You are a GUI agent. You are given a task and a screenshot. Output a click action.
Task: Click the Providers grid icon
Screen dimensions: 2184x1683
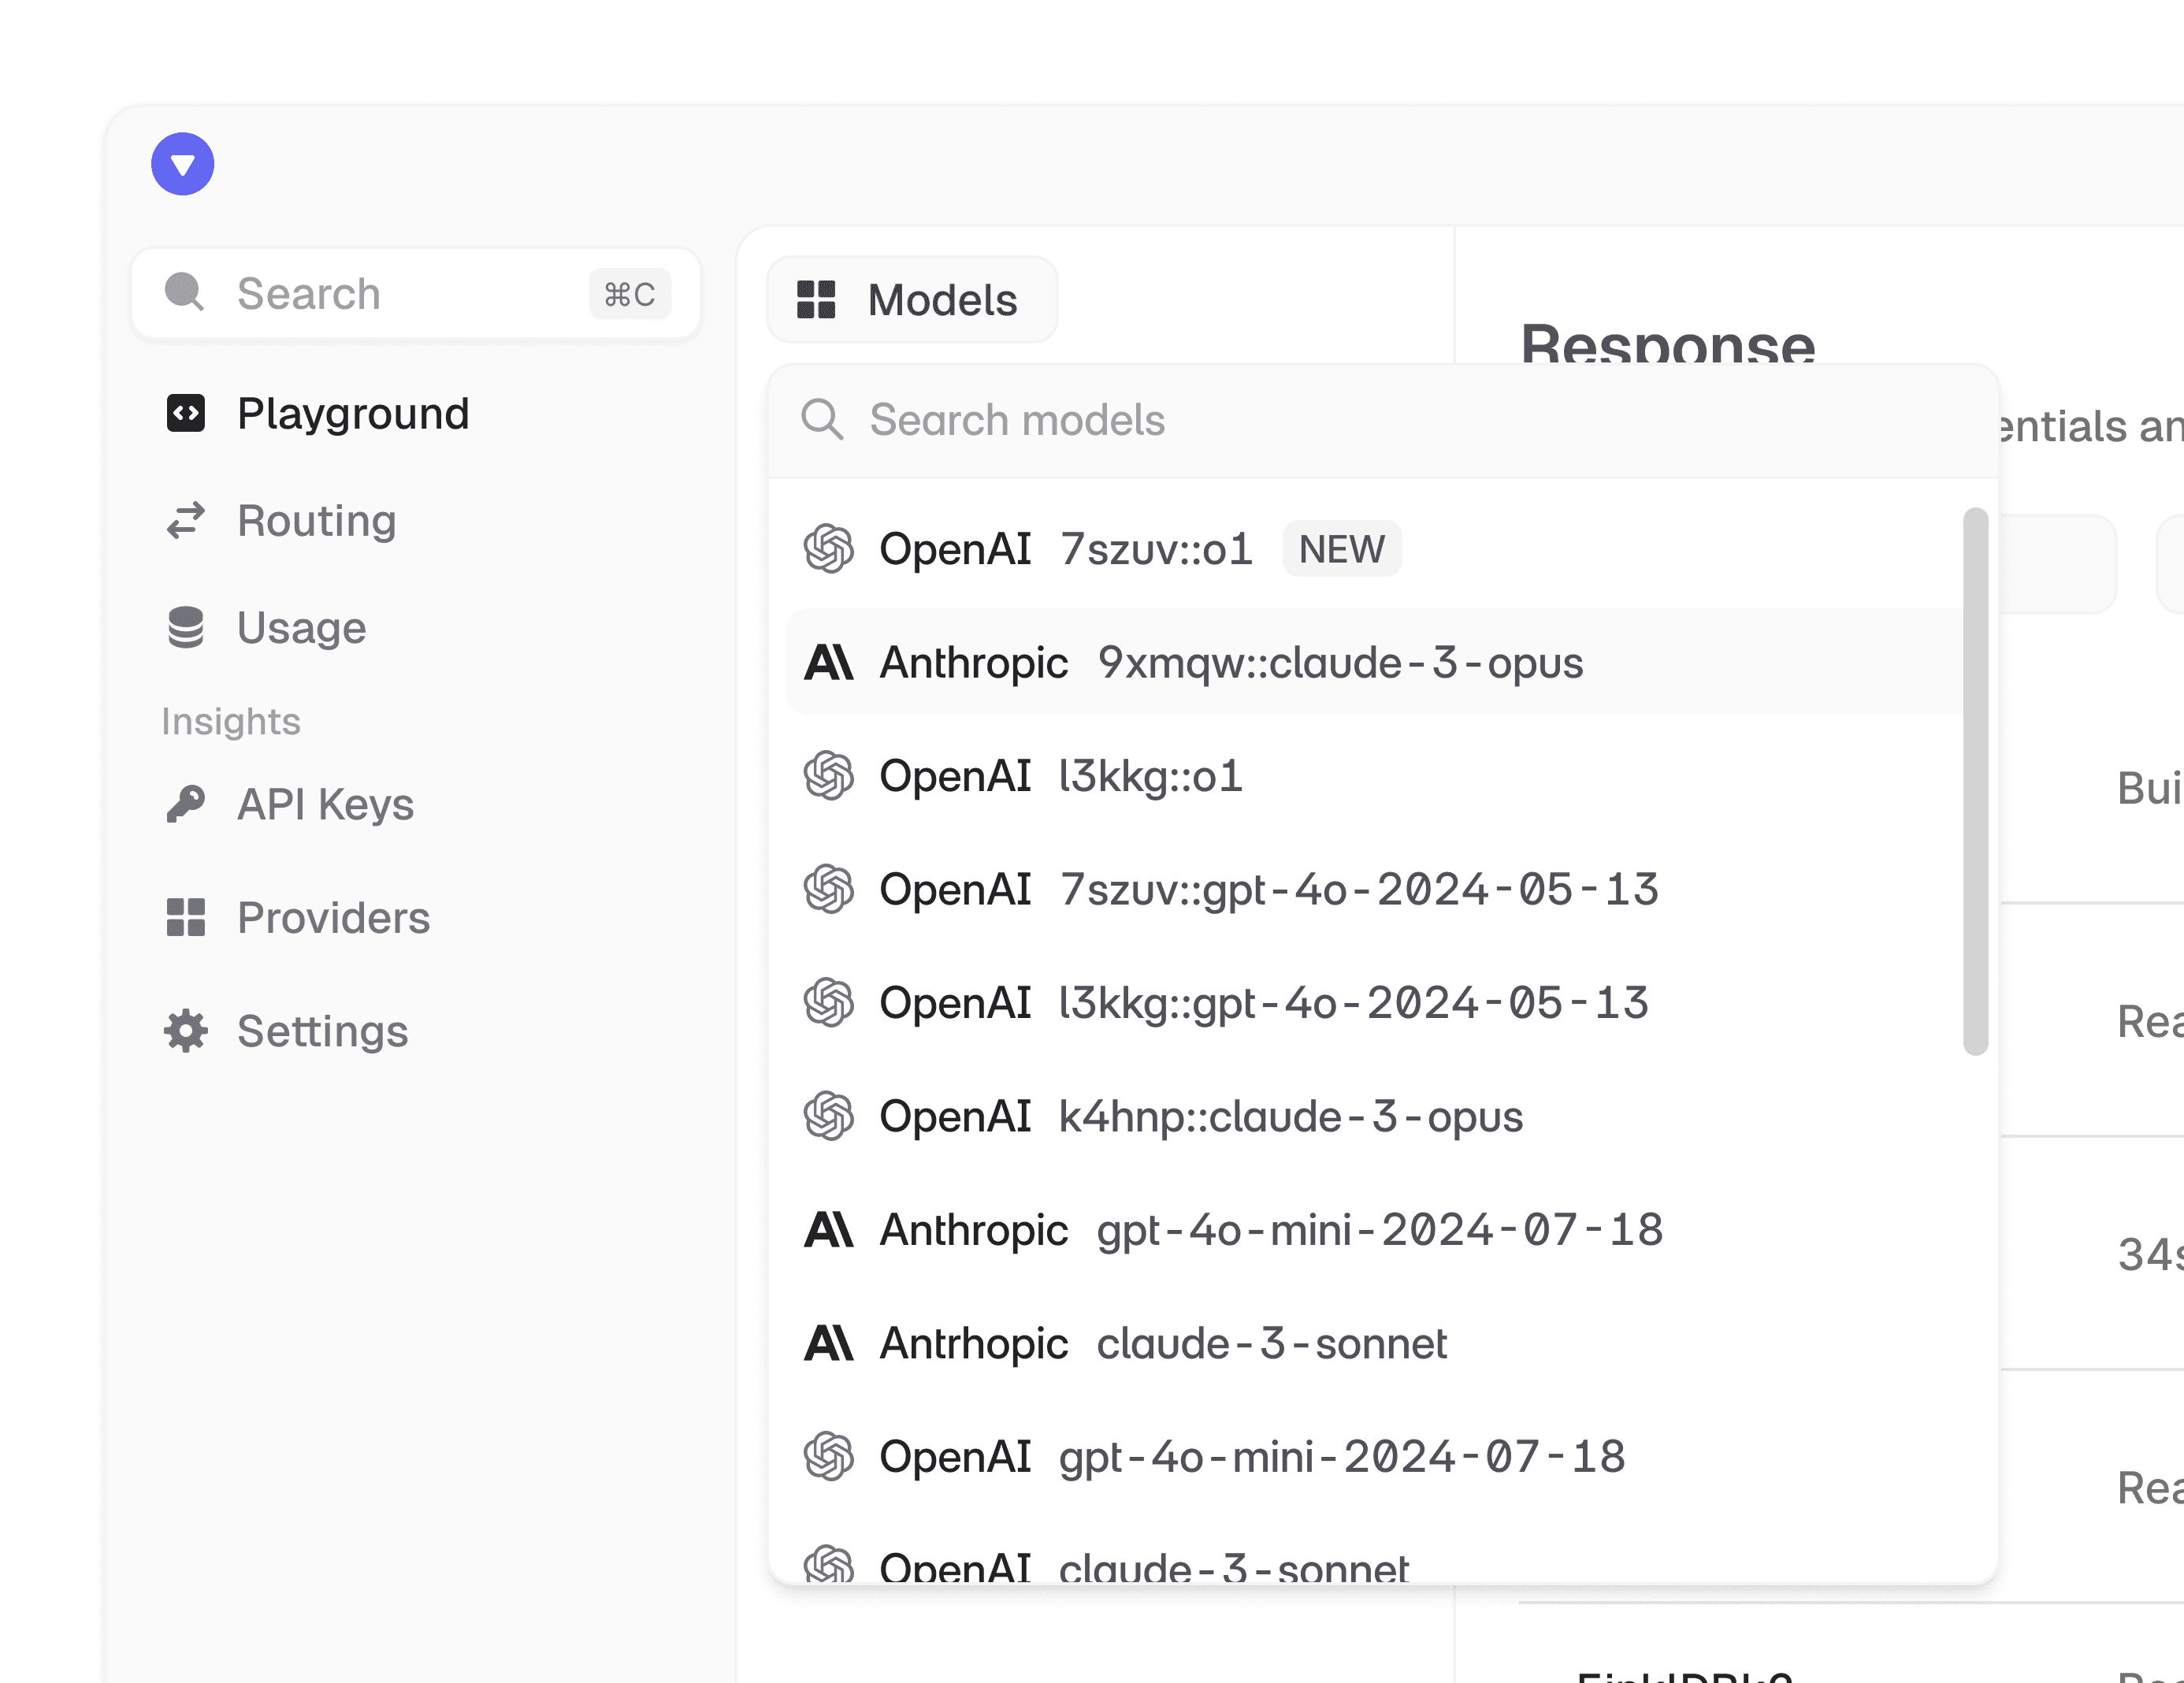[186, 917]
